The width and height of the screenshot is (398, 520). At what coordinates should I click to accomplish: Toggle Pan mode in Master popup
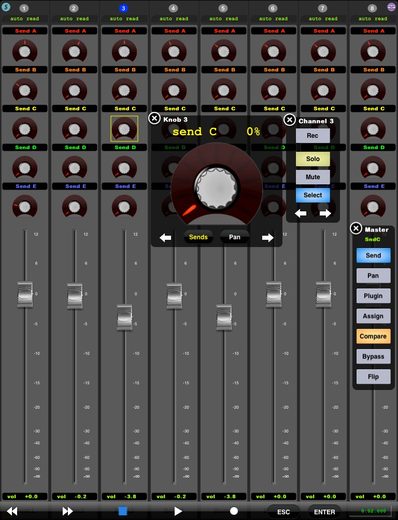373,276
